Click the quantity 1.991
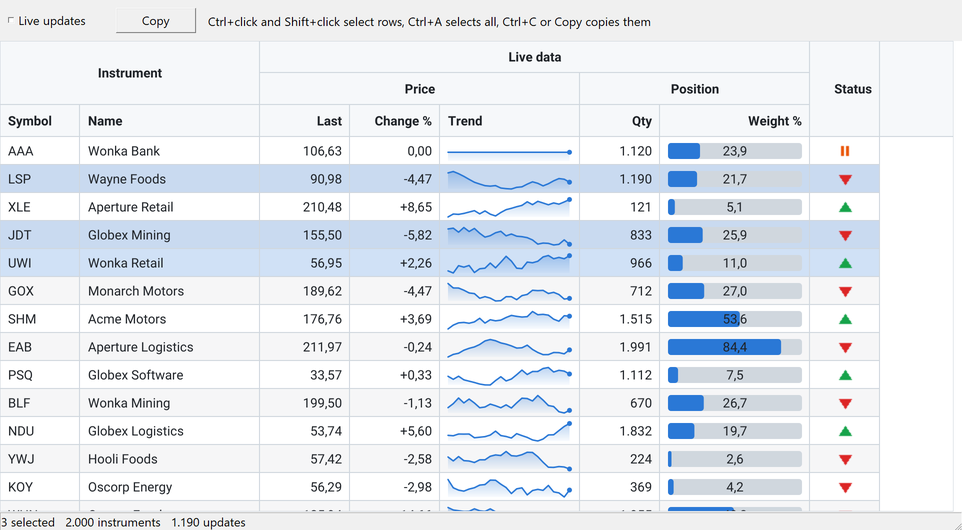The image size is (962, 530). (x=636, y=347)
